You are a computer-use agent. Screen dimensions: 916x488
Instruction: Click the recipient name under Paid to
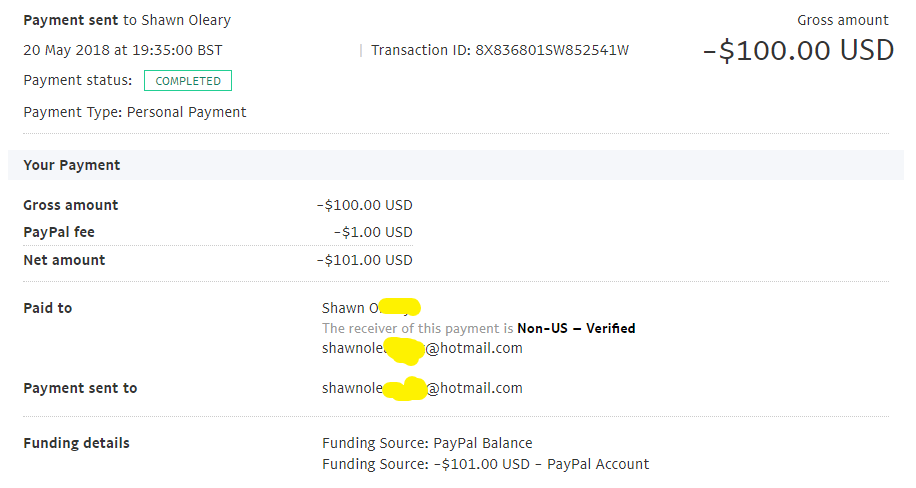[x=371, y=307]
